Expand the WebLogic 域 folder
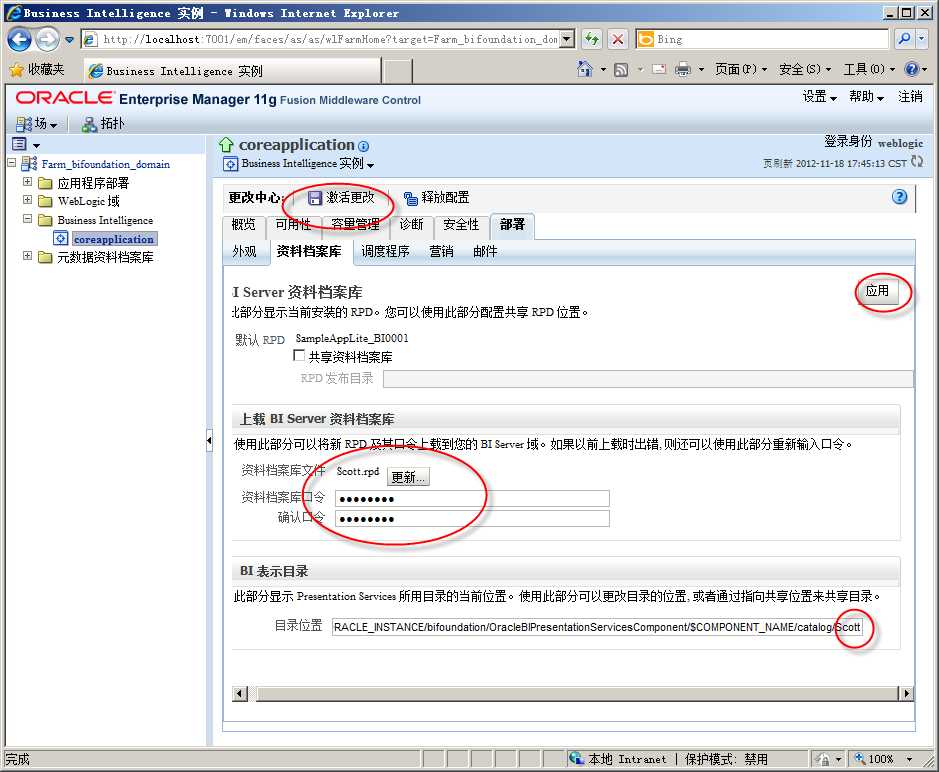 pos(28,199)
